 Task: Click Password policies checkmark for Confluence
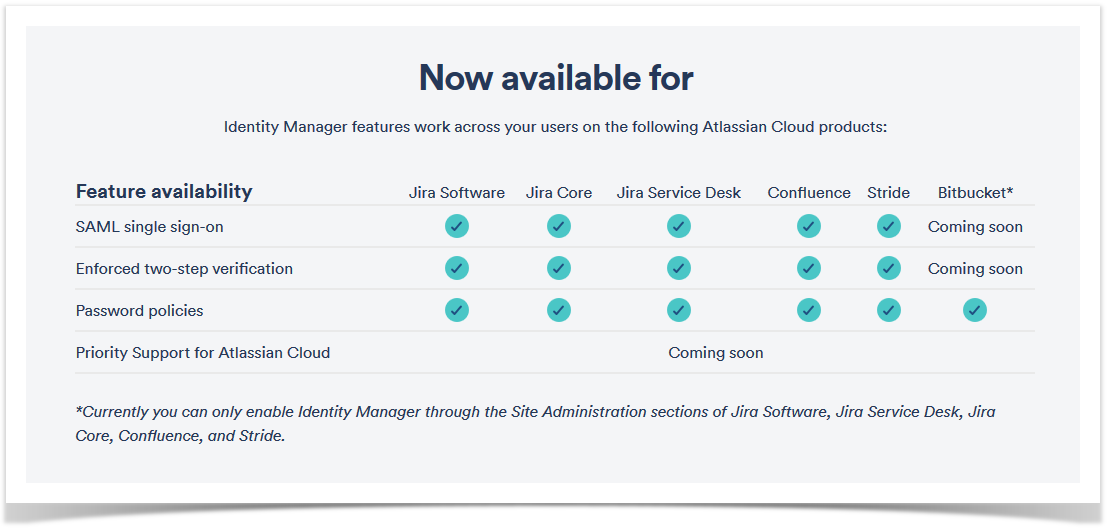[x=809, y=310]
